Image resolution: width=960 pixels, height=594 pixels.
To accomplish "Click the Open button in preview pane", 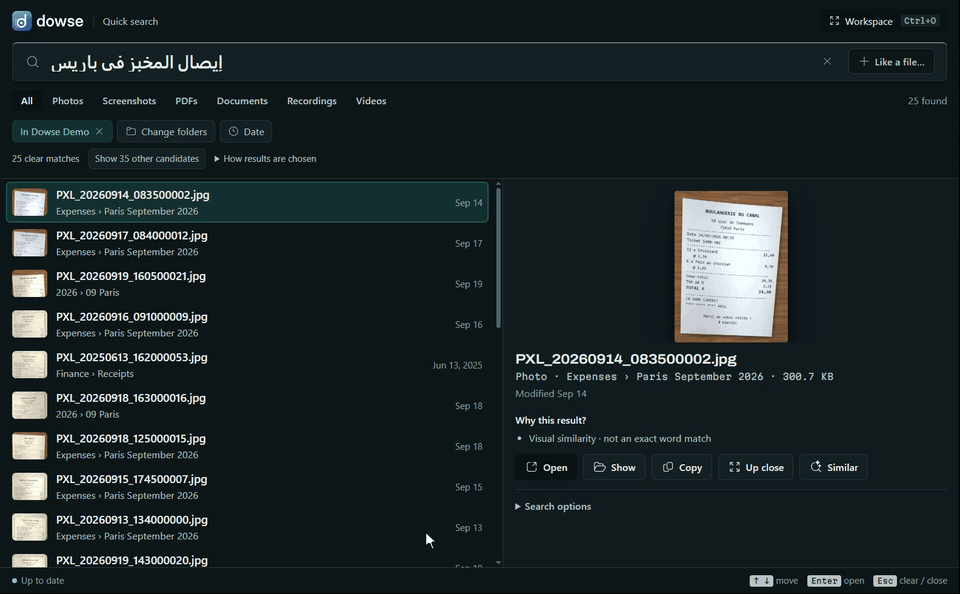I will [546, 467].
